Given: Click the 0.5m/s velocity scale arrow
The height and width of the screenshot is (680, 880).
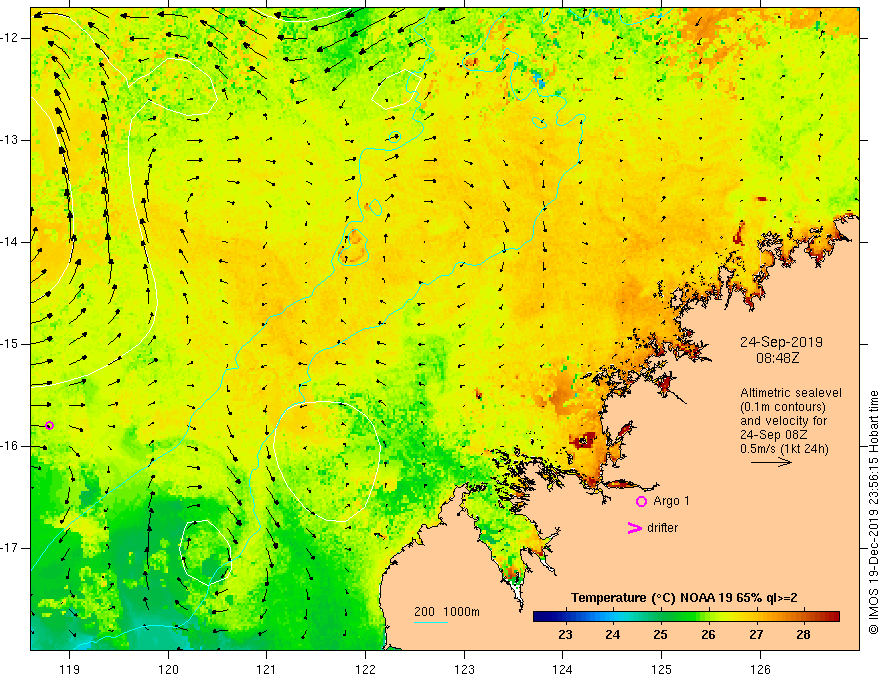Looking at the screenshot, I should pyautogui.click(x=771, y=462).
